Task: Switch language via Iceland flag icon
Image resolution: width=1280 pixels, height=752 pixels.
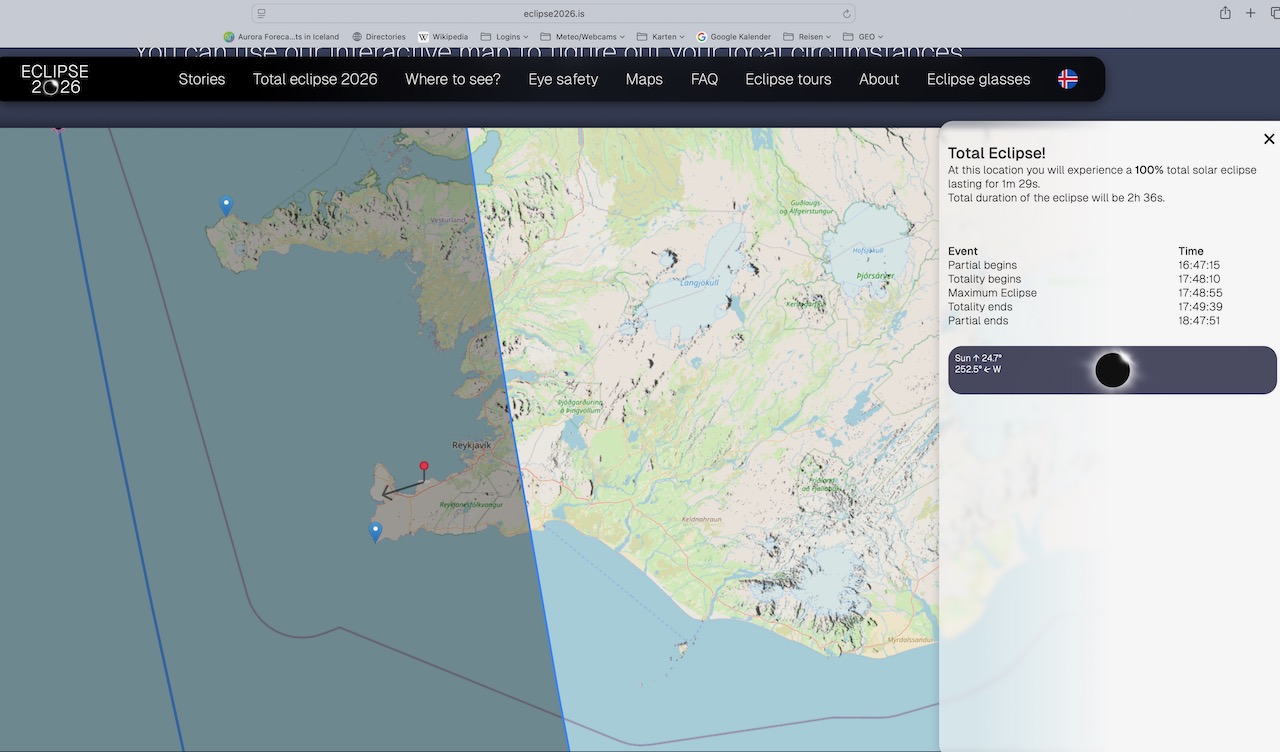Action: (x=1067, y=79)
